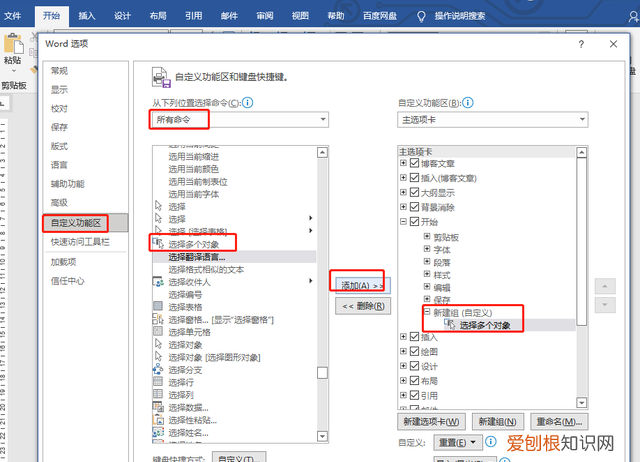Select 选择编号 command row
640x462 pixels.
[x=234, y=294]
